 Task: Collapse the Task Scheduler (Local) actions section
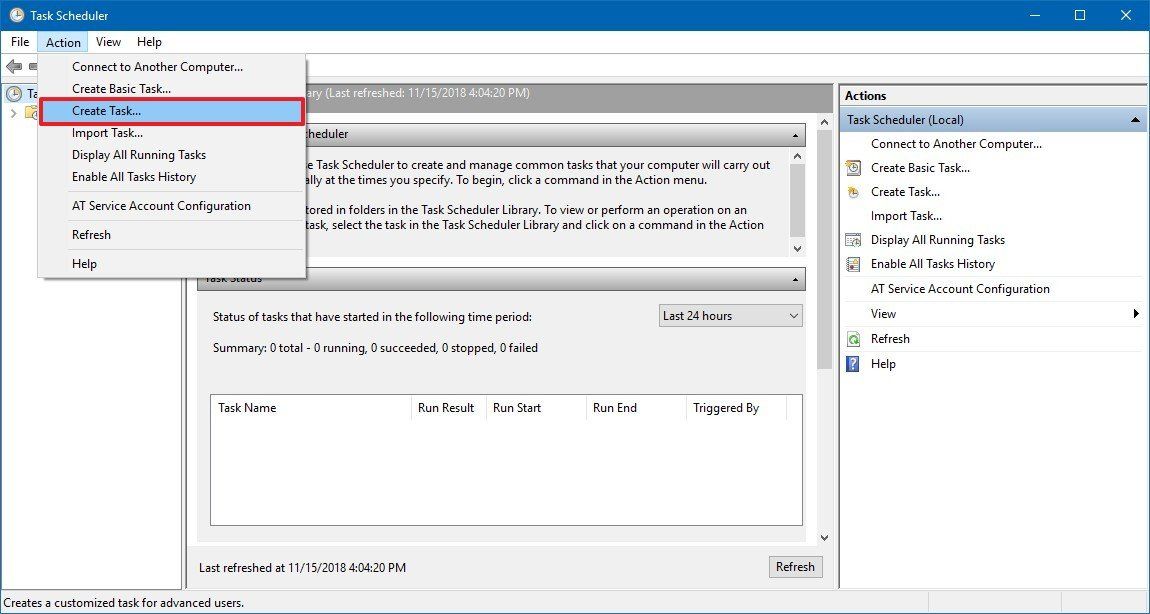click(x=1135, y=119)
